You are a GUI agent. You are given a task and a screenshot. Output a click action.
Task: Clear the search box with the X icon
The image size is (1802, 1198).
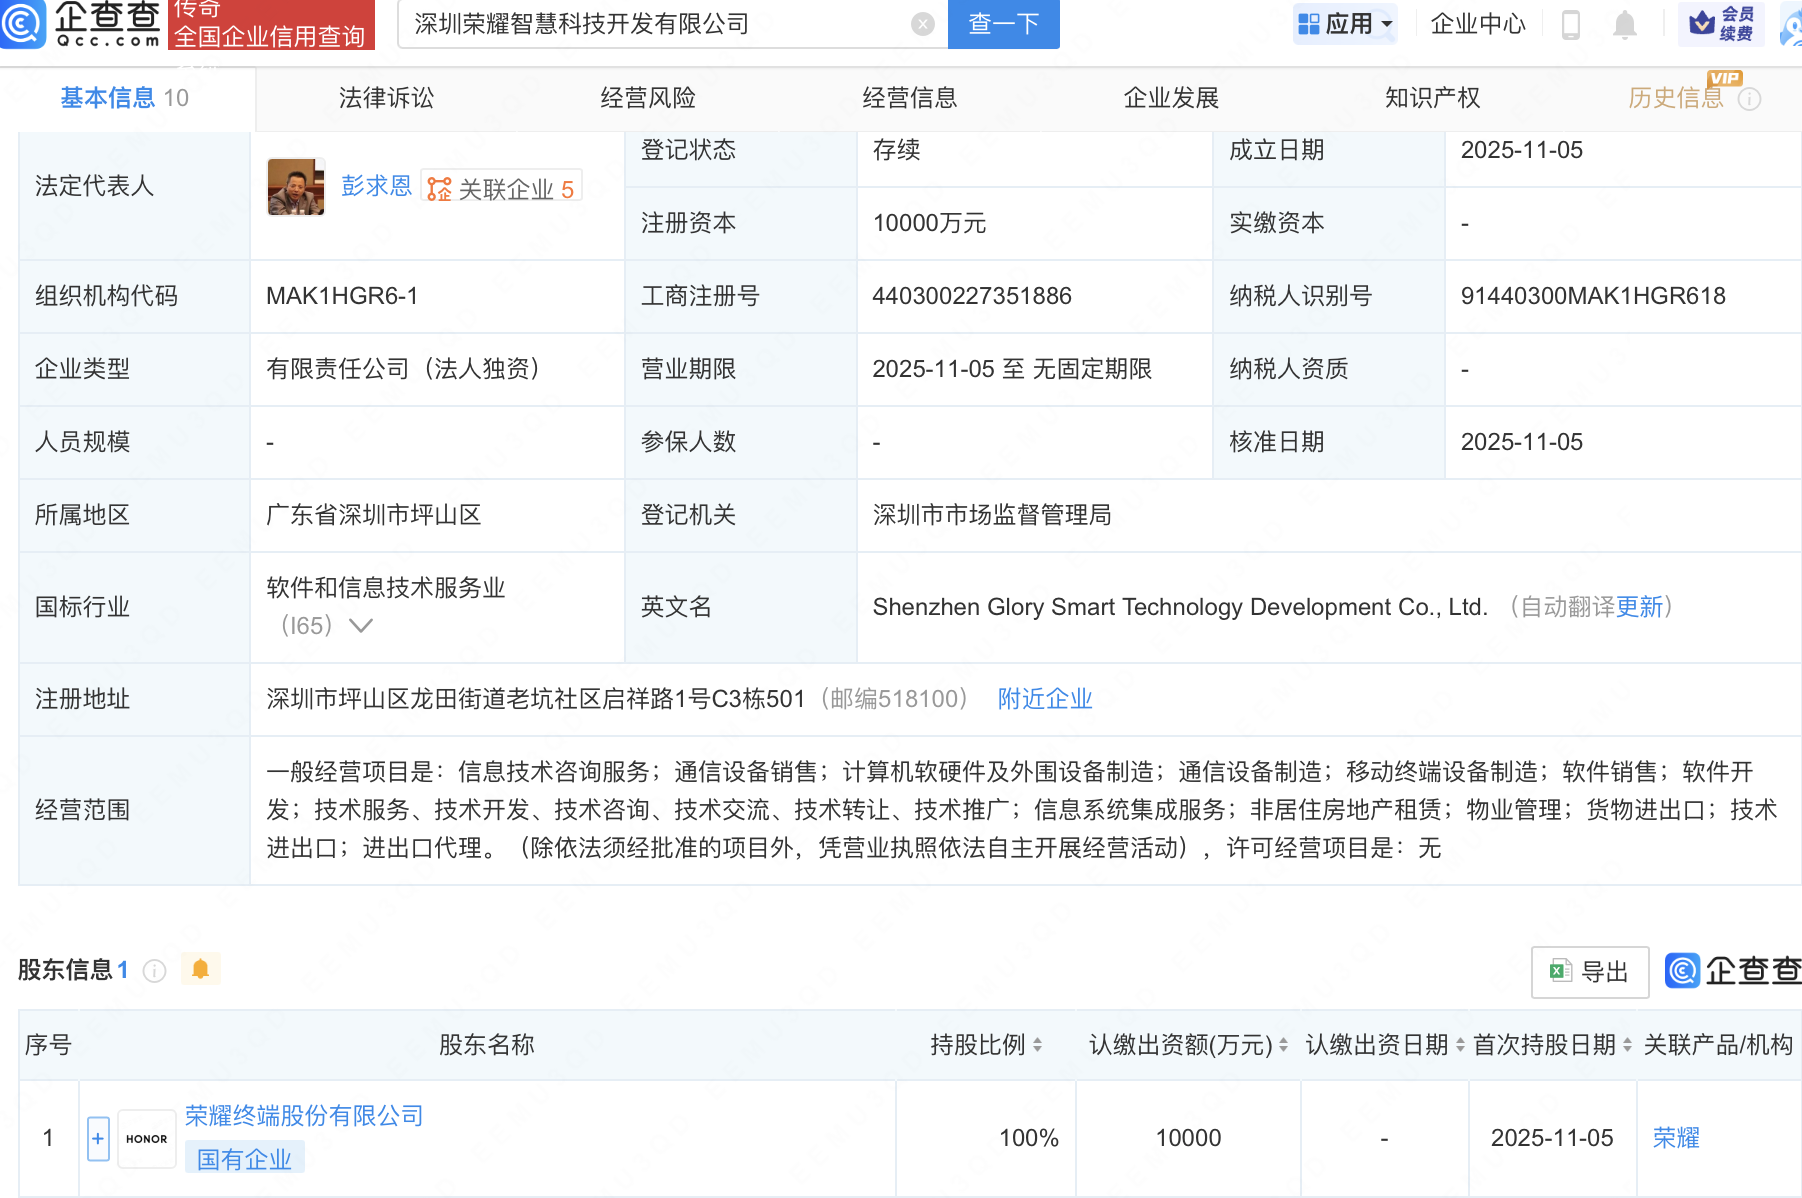(x=922, y=24)
